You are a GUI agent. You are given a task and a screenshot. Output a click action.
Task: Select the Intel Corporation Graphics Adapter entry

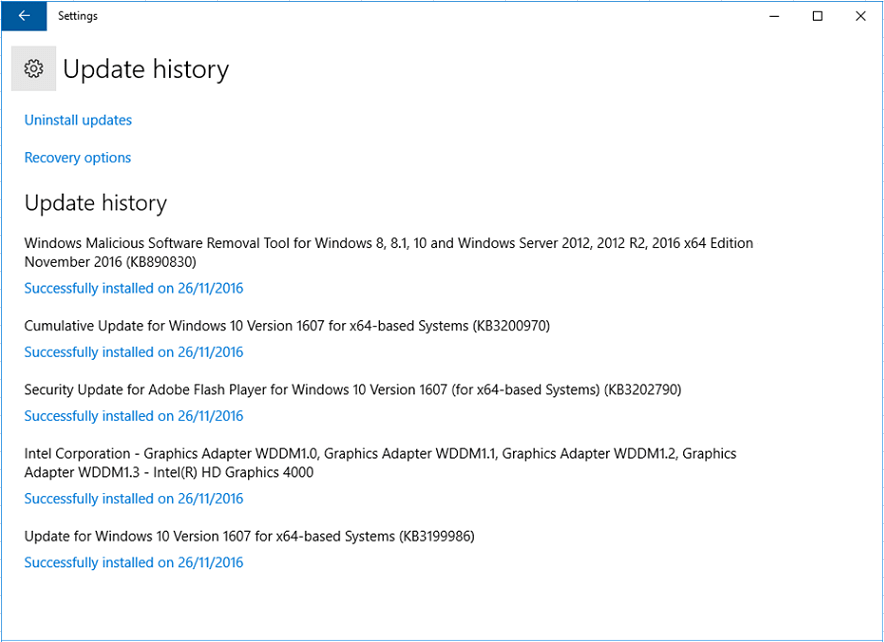(x=380, y=463)
